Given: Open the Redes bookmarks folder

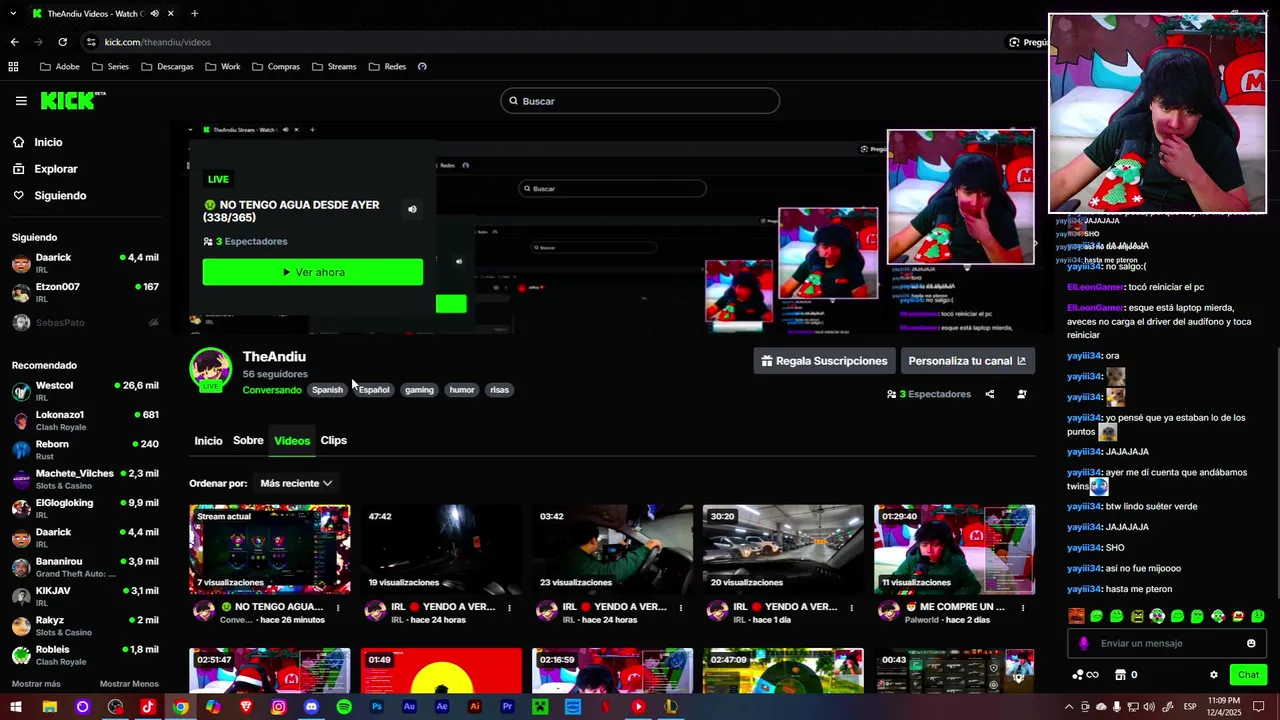Looking at the screenshot, I should 387,67.
